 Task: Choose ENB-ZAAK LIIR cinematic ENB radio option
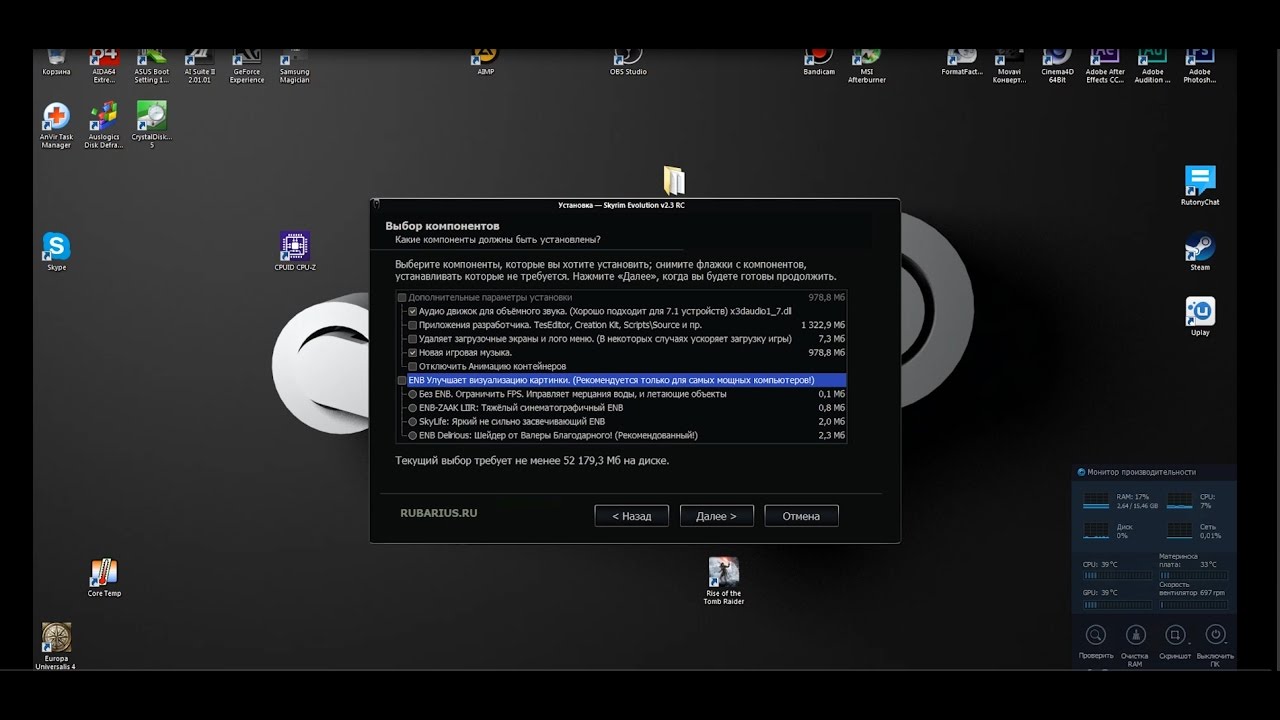[413, 408]
